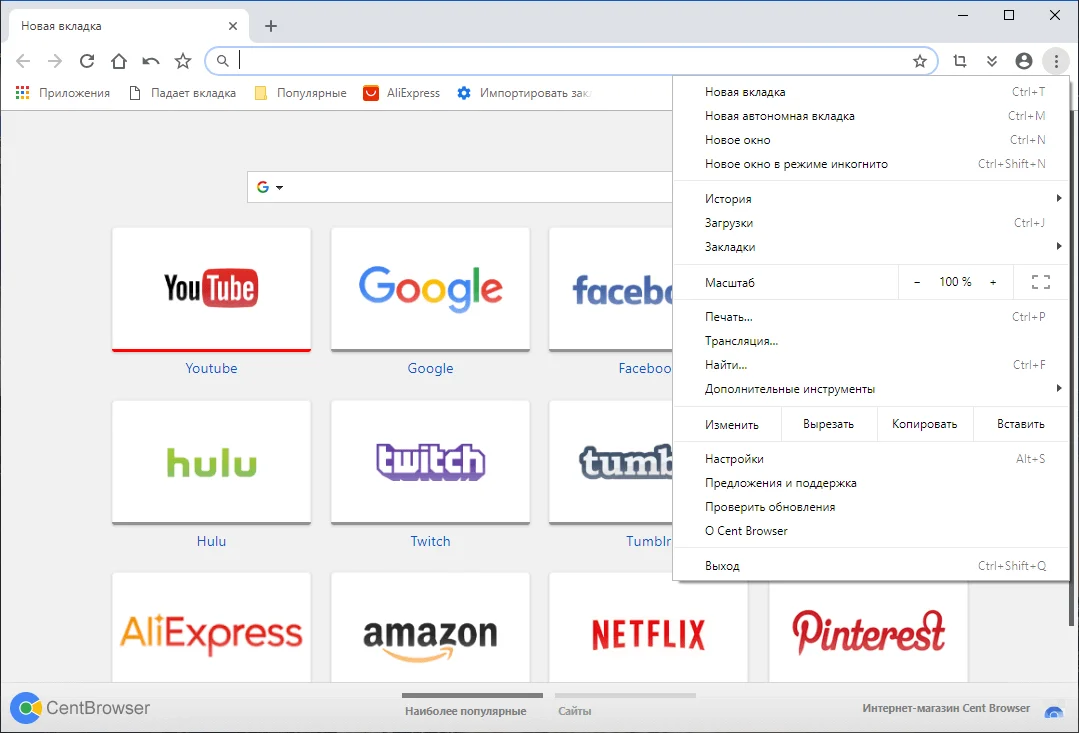
Task: Select Проверить обновления menu item
Action: click(871, 507)
